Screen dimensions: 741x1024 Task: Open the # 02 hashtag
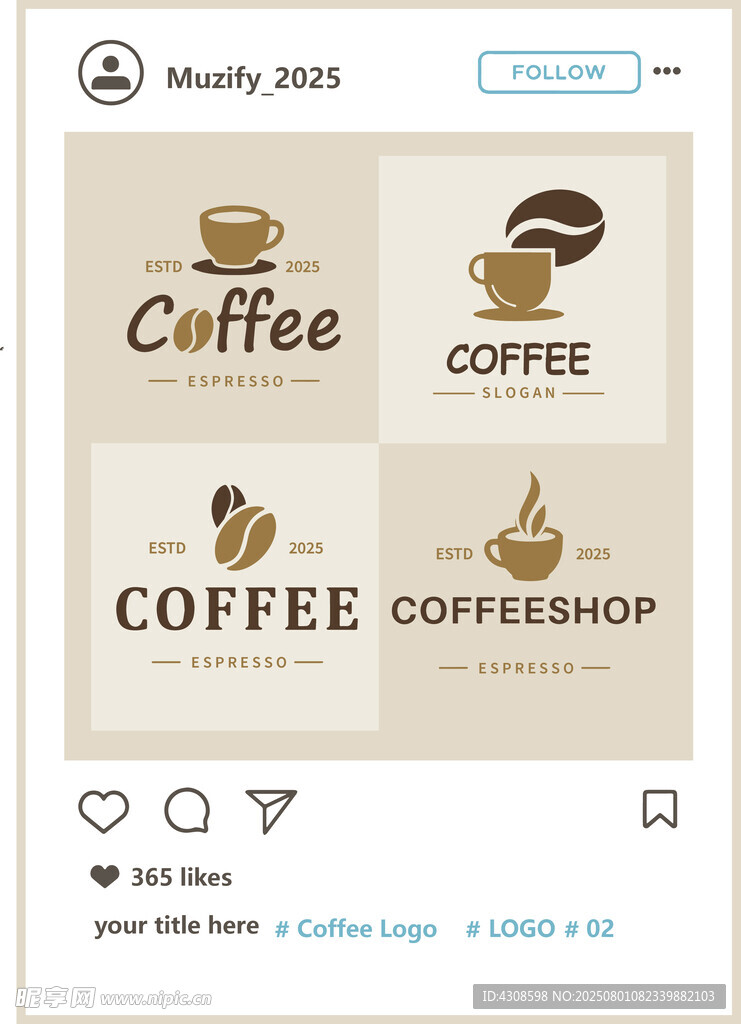590,929
